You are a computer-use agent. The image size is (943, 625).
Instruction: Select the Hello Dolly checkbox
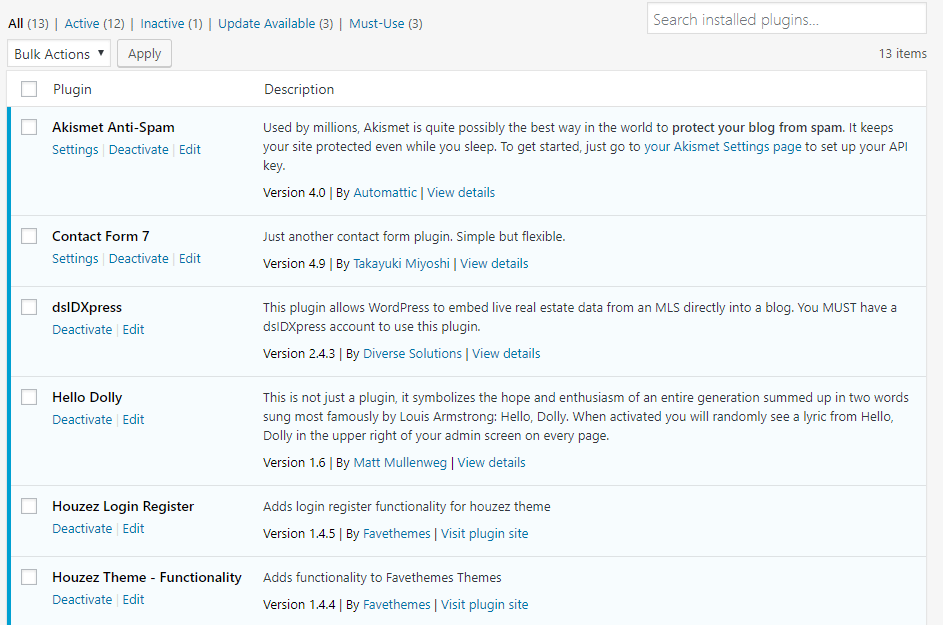point(29,397)
